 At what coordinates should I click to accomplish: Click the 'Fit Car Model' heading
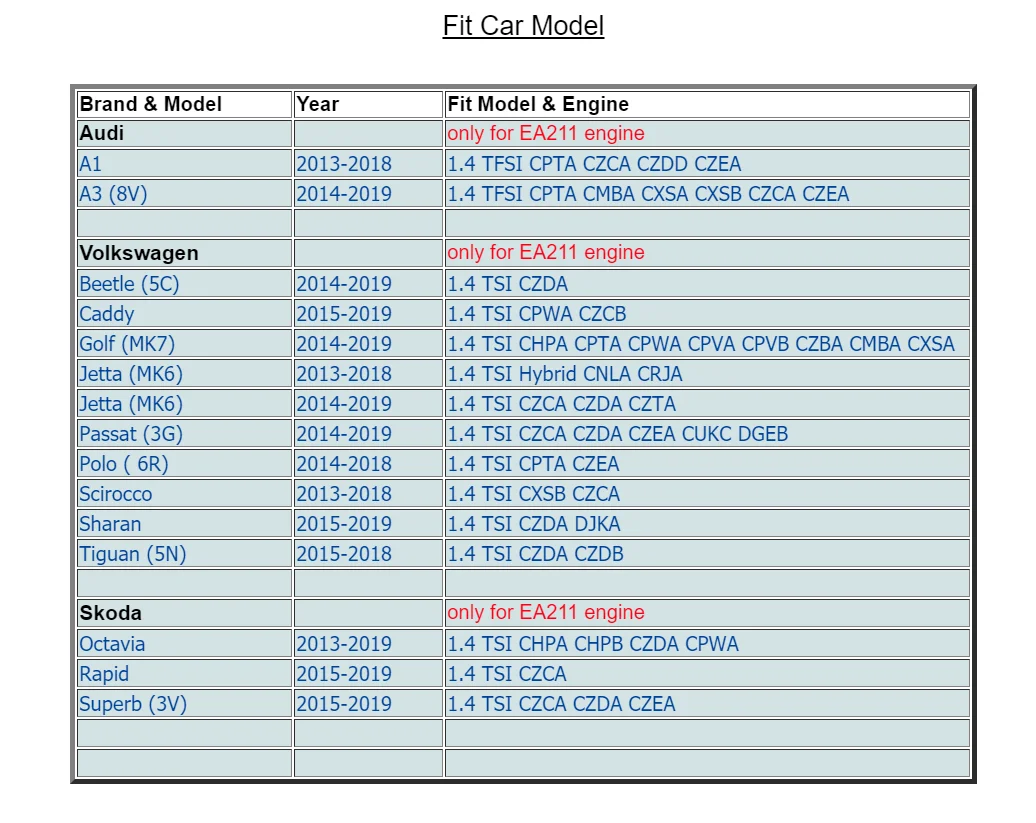tap(523, 26)
